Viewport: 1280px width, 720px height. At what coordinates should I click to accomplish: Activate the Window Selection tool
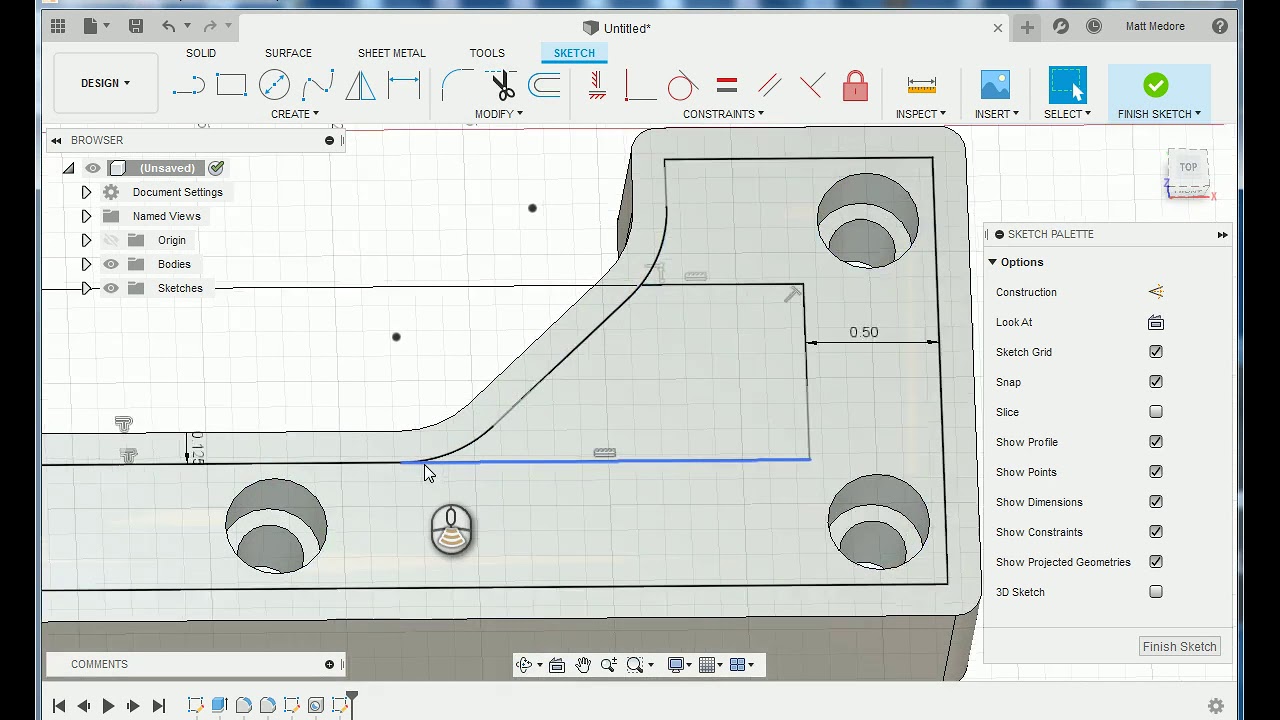[x=1067, y=85]
